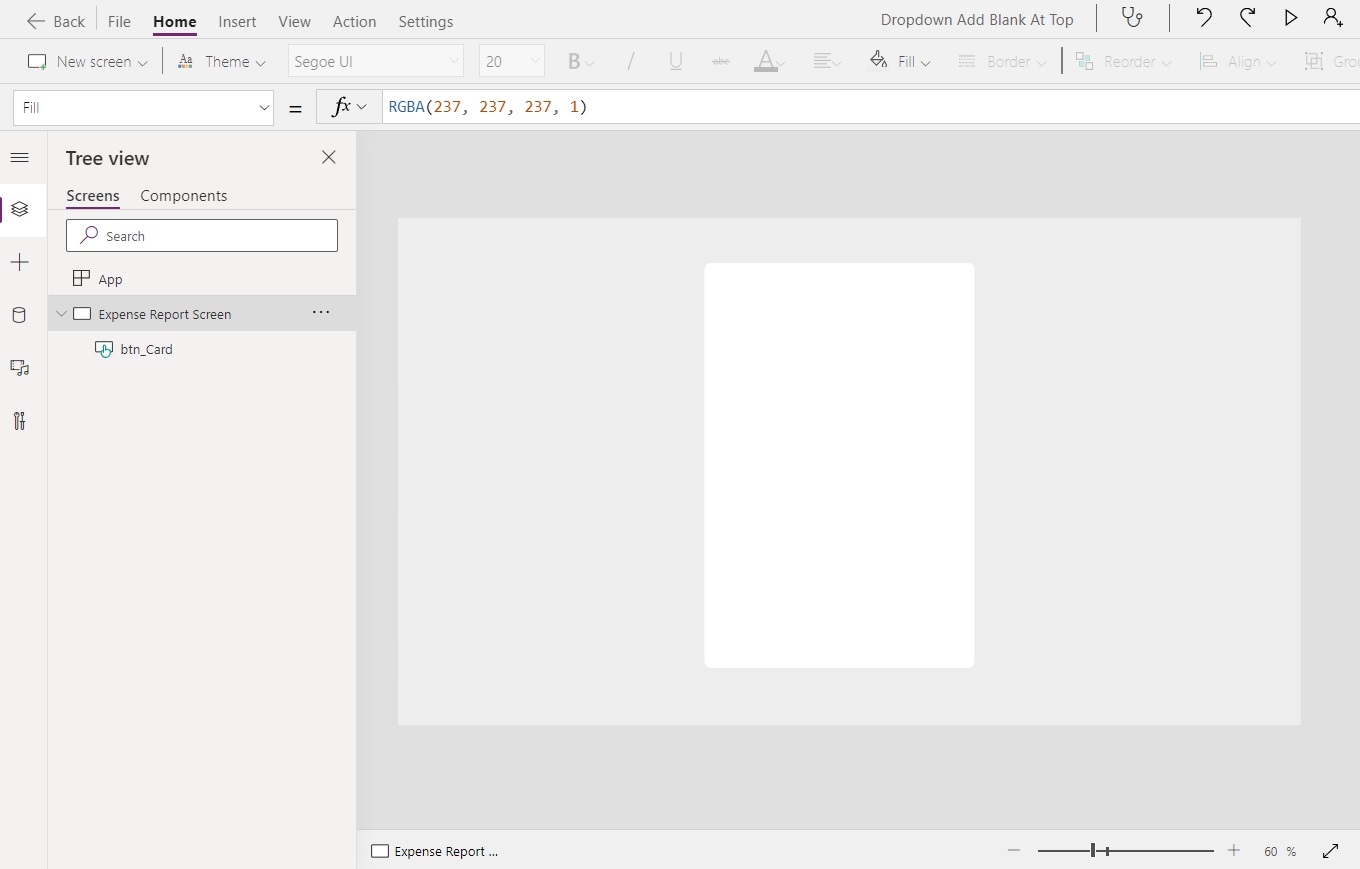Viewport: 1360px width, 869px height.
Task: Open the Insert menu
Action: (x=237, y=21)
